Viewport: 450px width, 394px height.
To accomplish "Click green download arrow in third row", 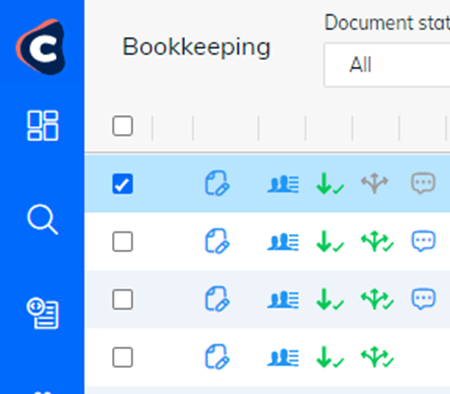I will 330,299.
